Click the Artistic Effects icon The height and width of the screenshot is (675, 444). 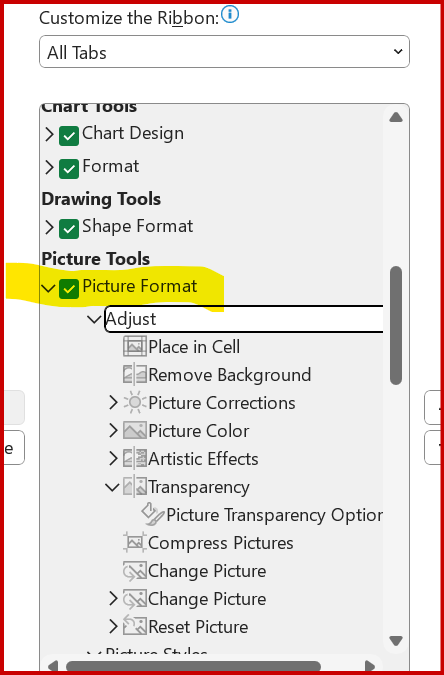(x=135, y=459)
